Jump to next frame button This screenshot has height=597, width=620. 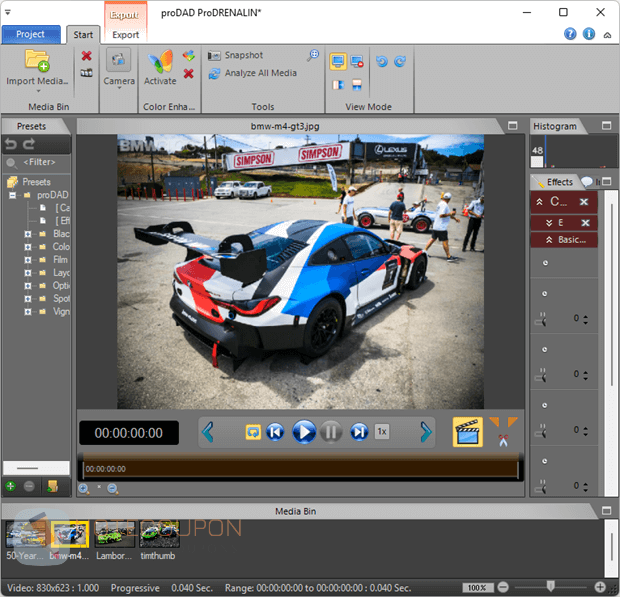click(x=359, y=432)
